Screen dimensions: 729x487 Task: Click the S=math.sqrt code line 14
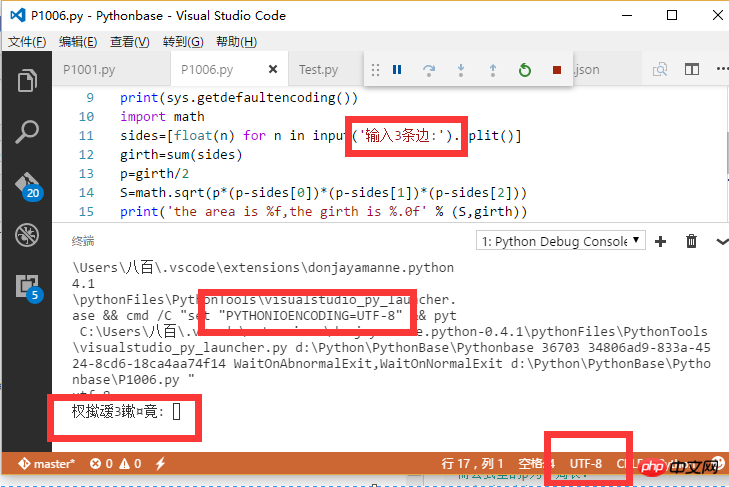(x=324, y=193)
